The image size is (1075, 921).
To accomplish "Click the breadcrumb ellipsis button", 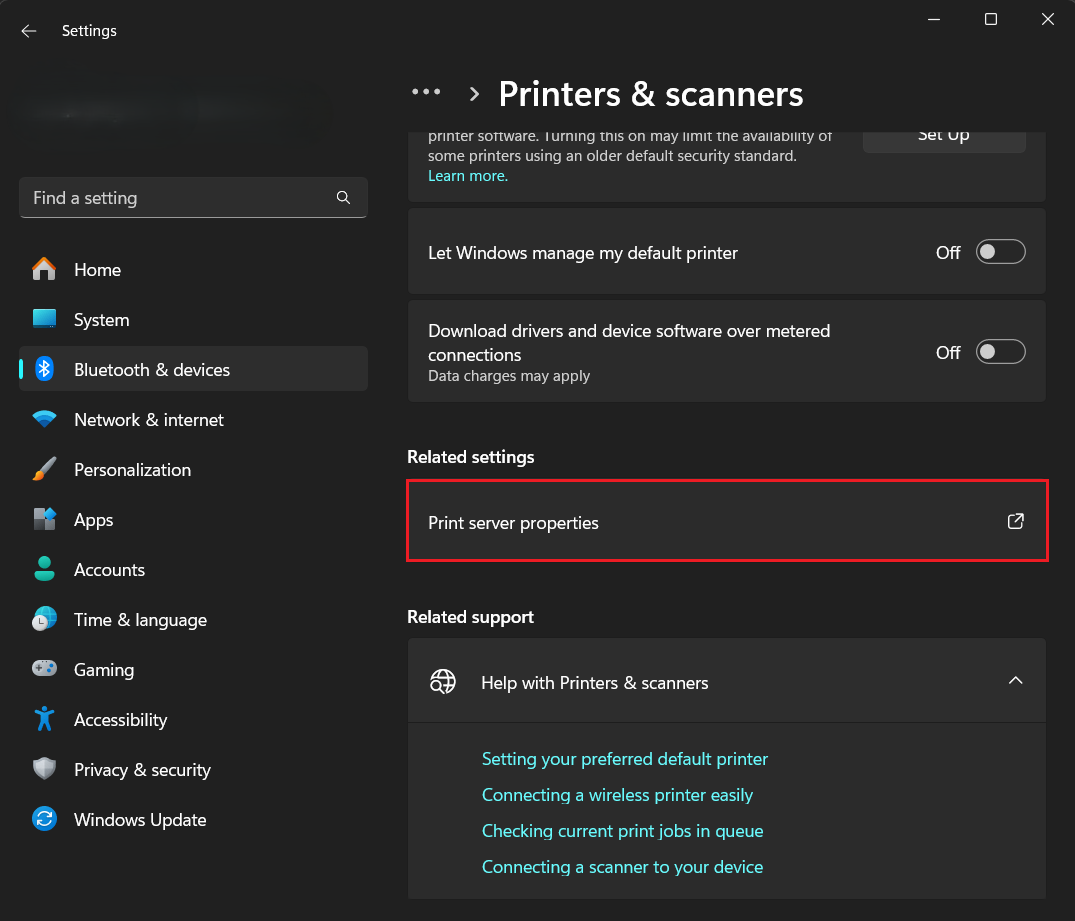I will coord(426,92).
